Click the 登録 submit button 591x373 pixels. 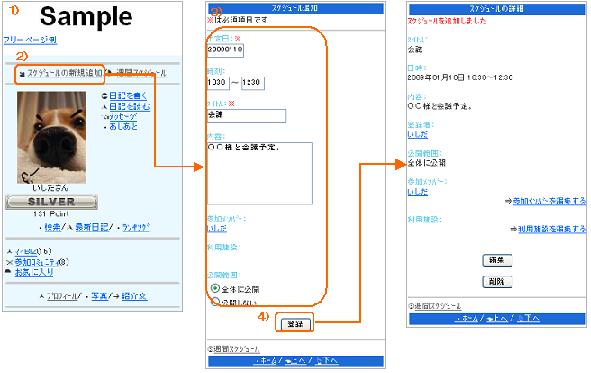tap(295, 324)
